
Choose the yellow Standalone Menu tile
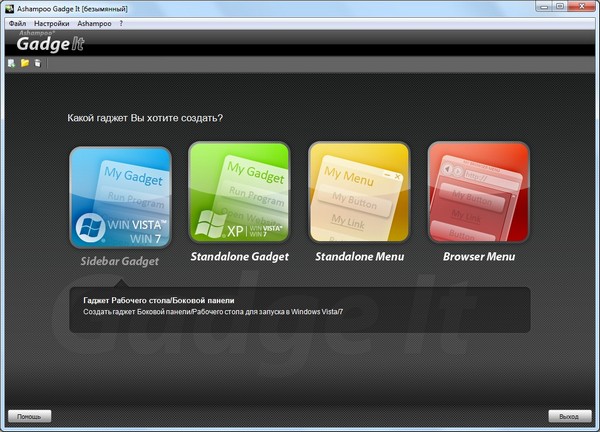359,196
